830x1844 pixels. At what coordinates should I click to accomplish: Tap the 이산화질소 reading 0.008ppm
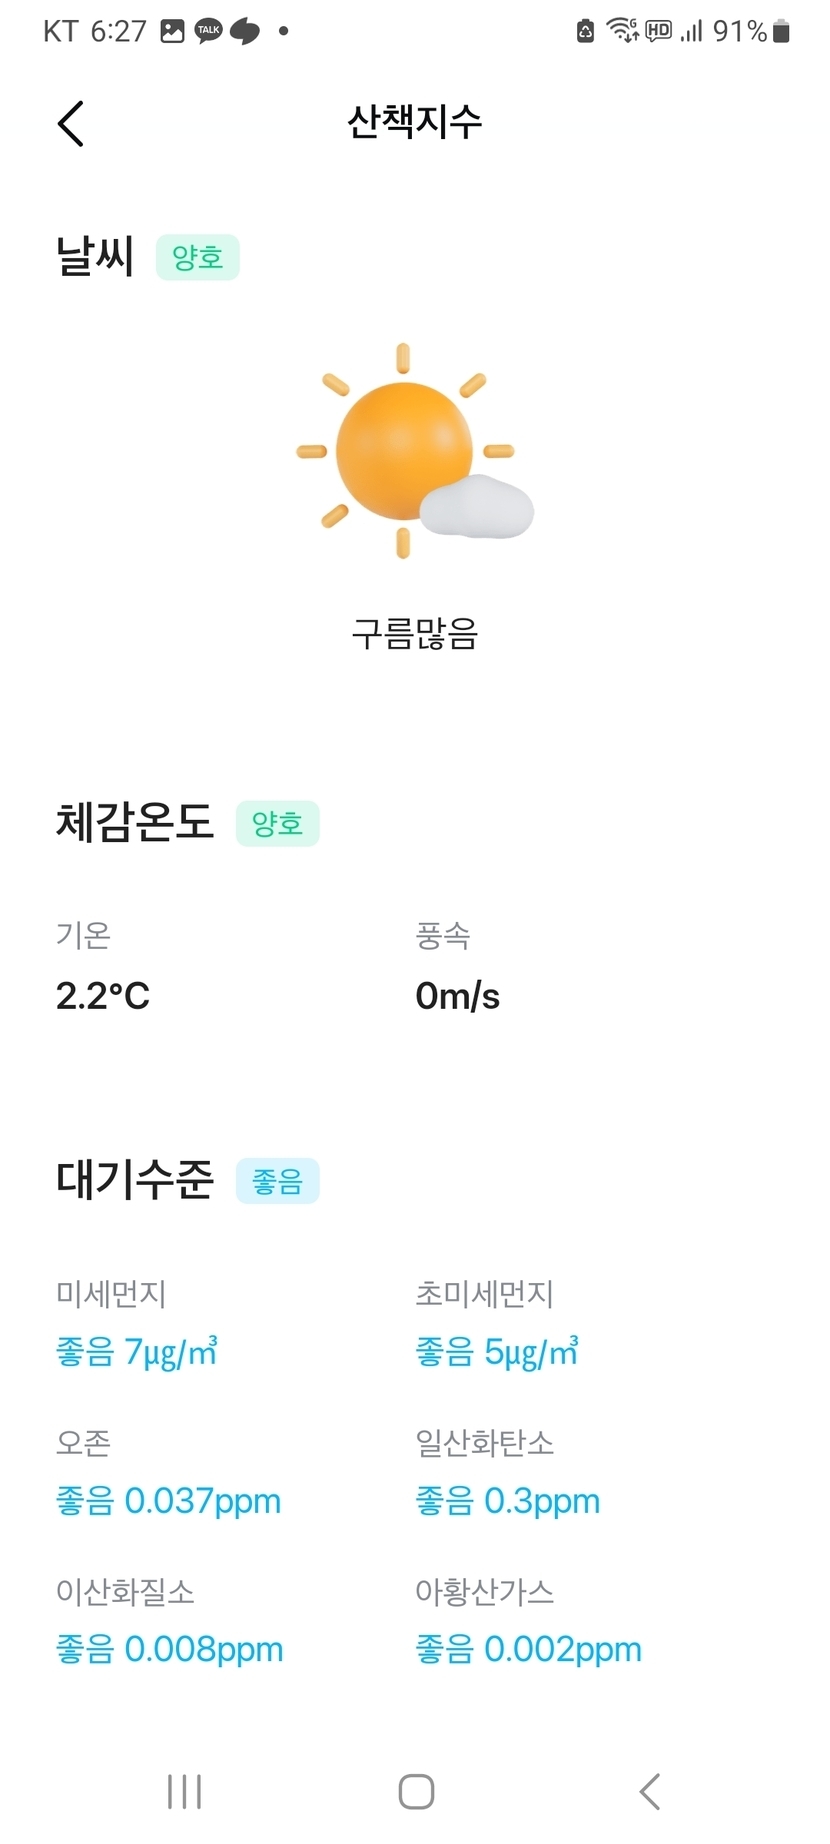click(170, 1649)
